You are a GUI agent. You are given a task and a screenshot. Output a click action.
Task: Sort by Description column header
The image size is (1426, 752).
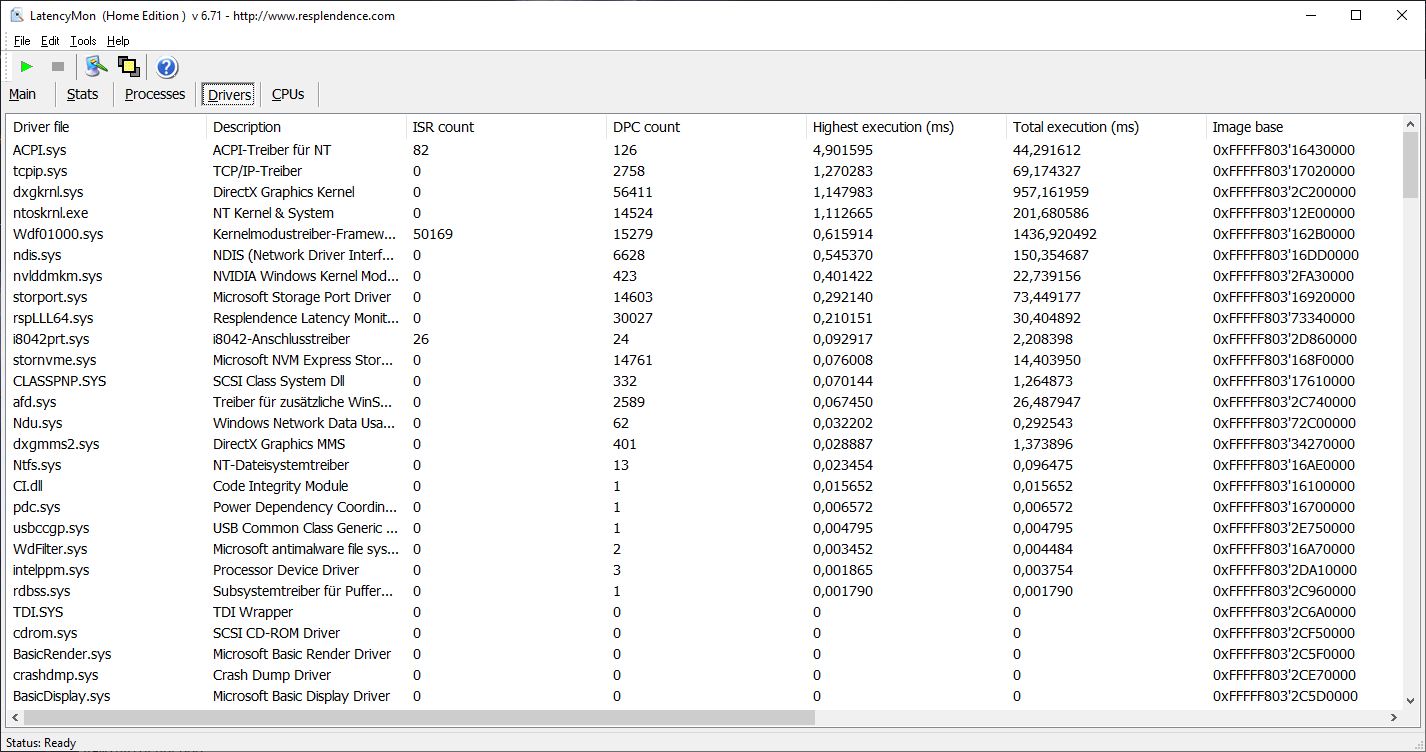coord(307,127)
